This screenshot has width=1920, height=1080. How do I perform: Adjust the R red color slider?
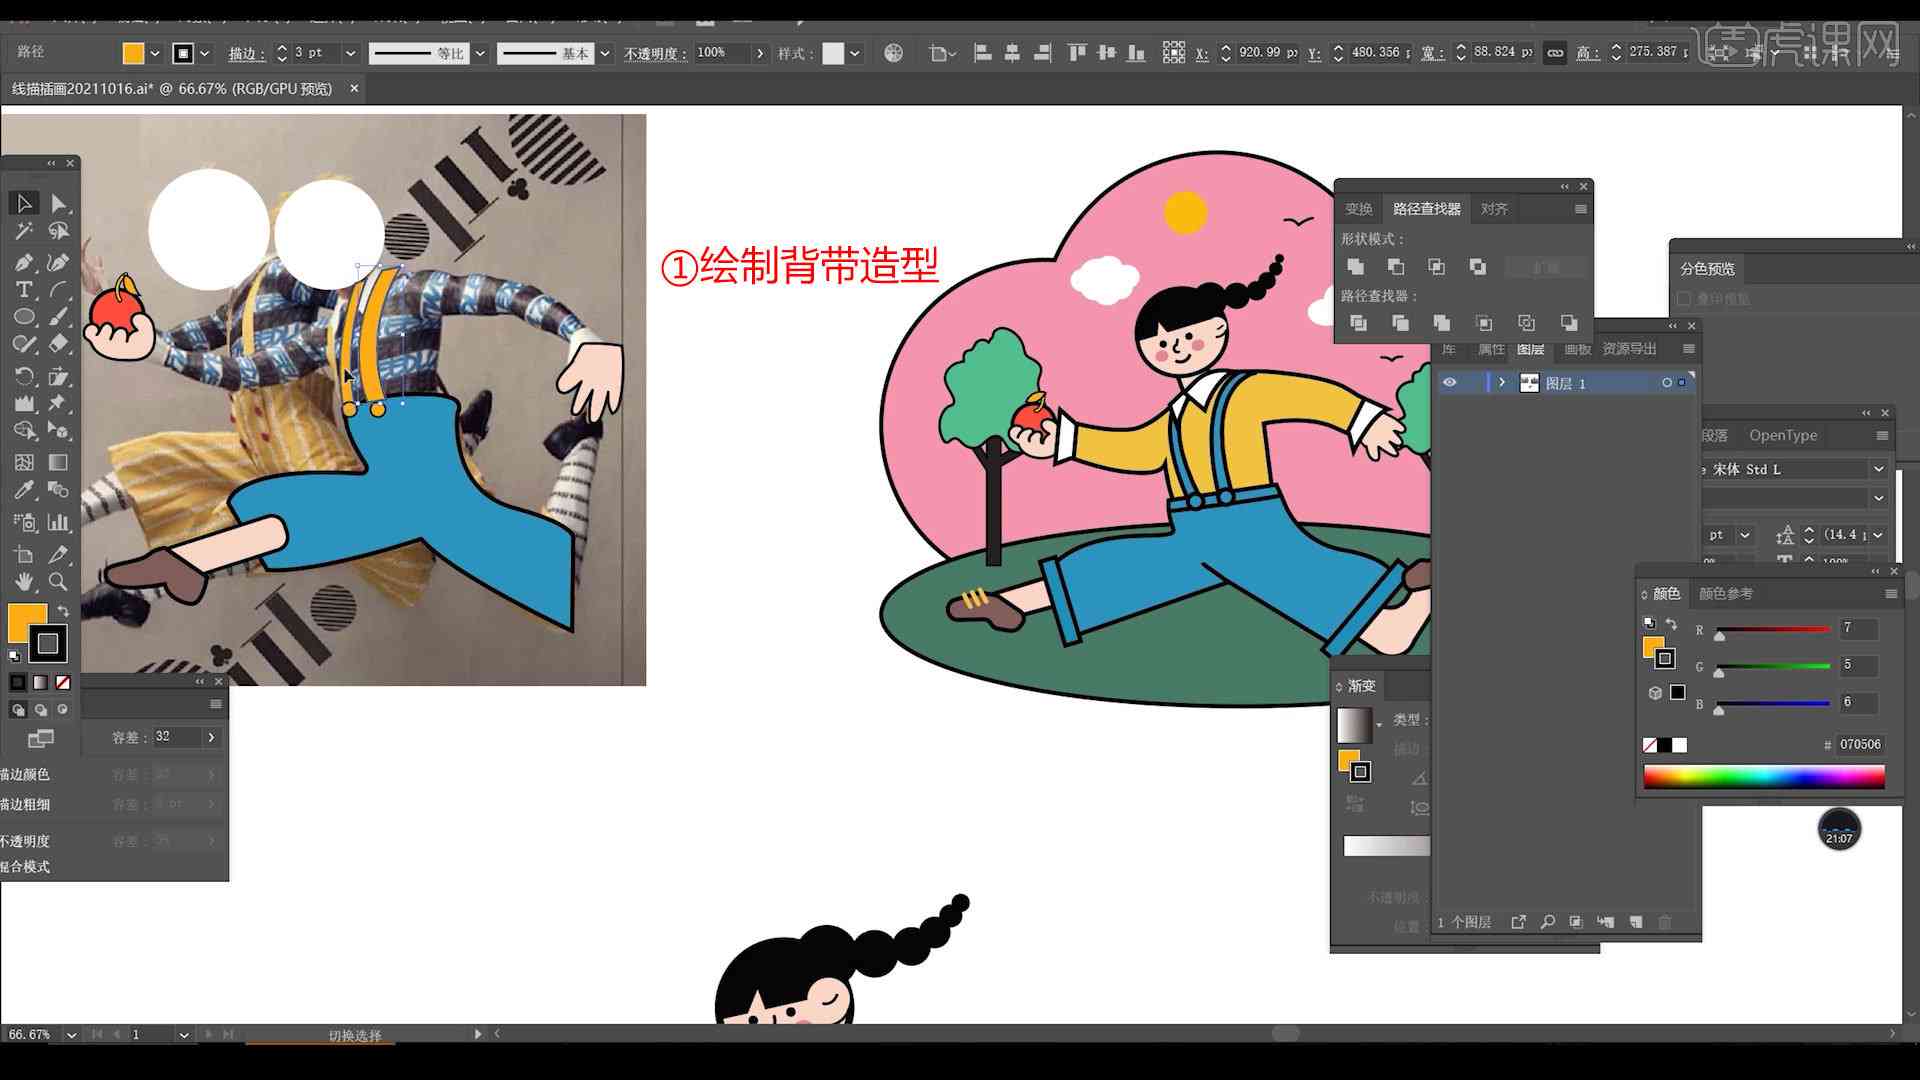pos(1773,632)
